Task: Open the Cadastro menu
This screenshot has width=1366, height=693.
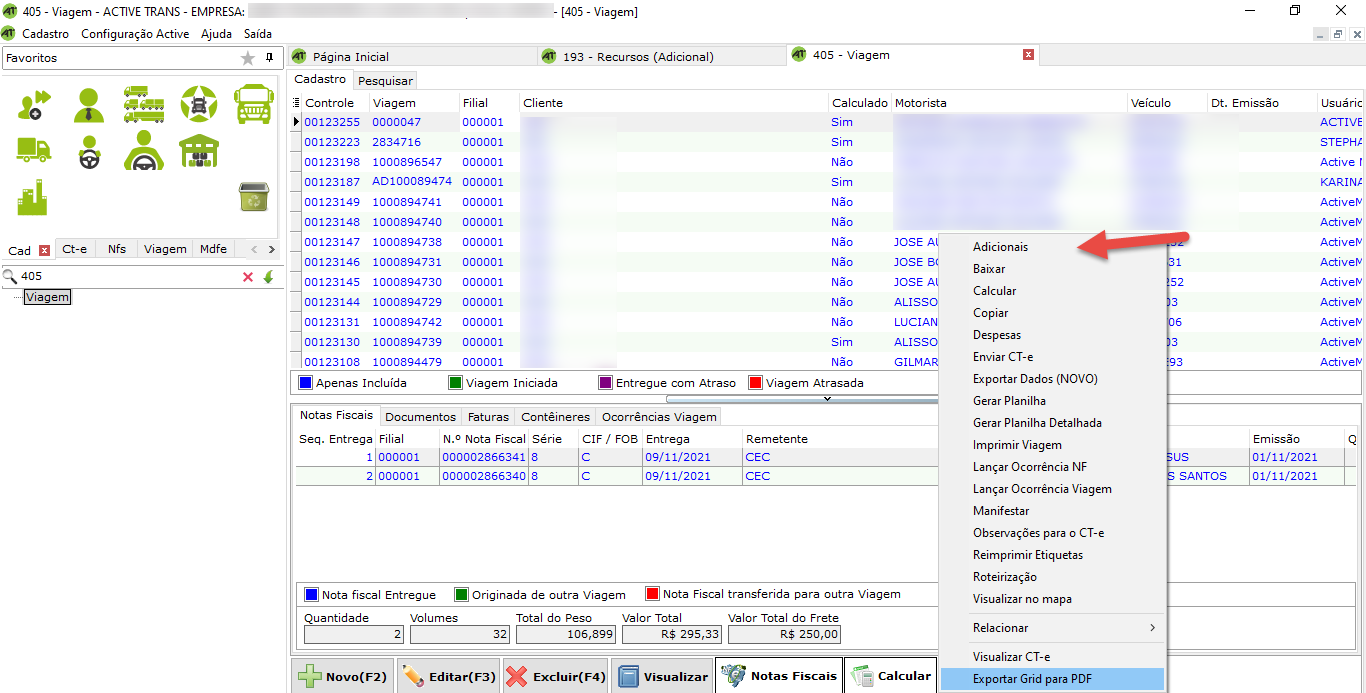Action: click(x=46, y=33)
